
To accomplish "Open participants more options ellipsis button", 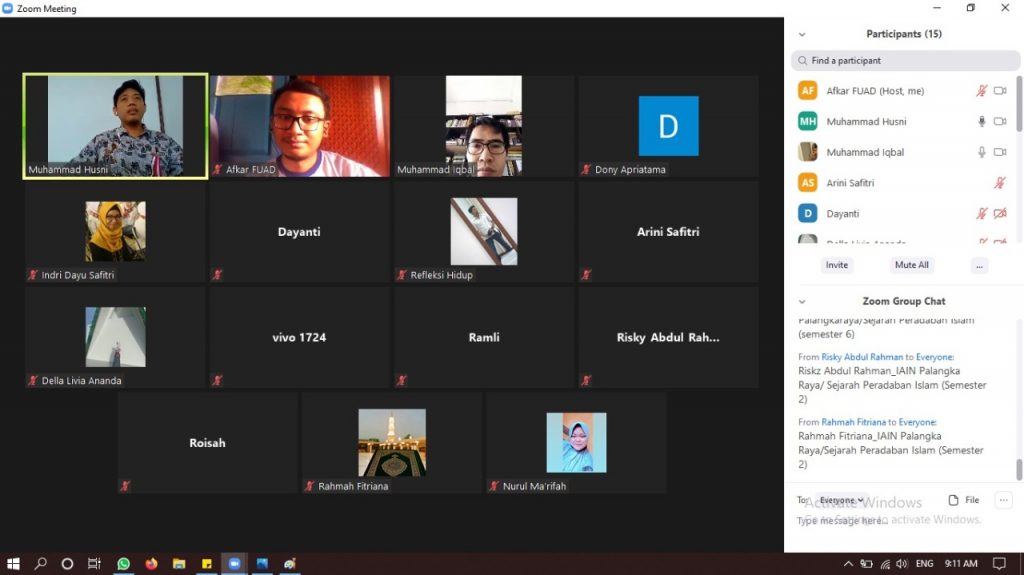I will [x=979, y=265].
